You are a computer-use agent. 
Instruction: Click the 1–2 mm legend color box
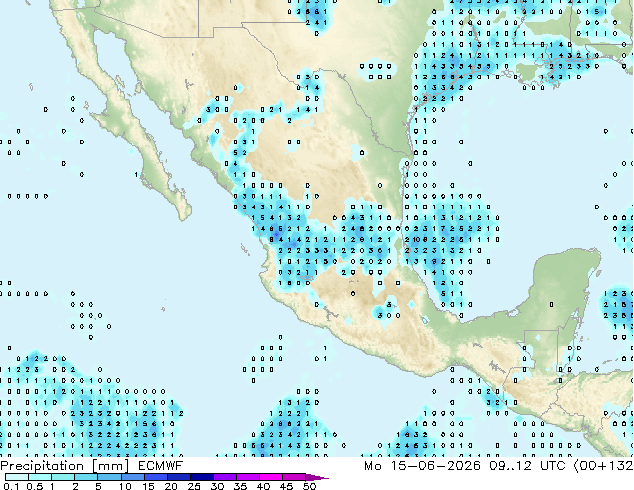point(63,477)
